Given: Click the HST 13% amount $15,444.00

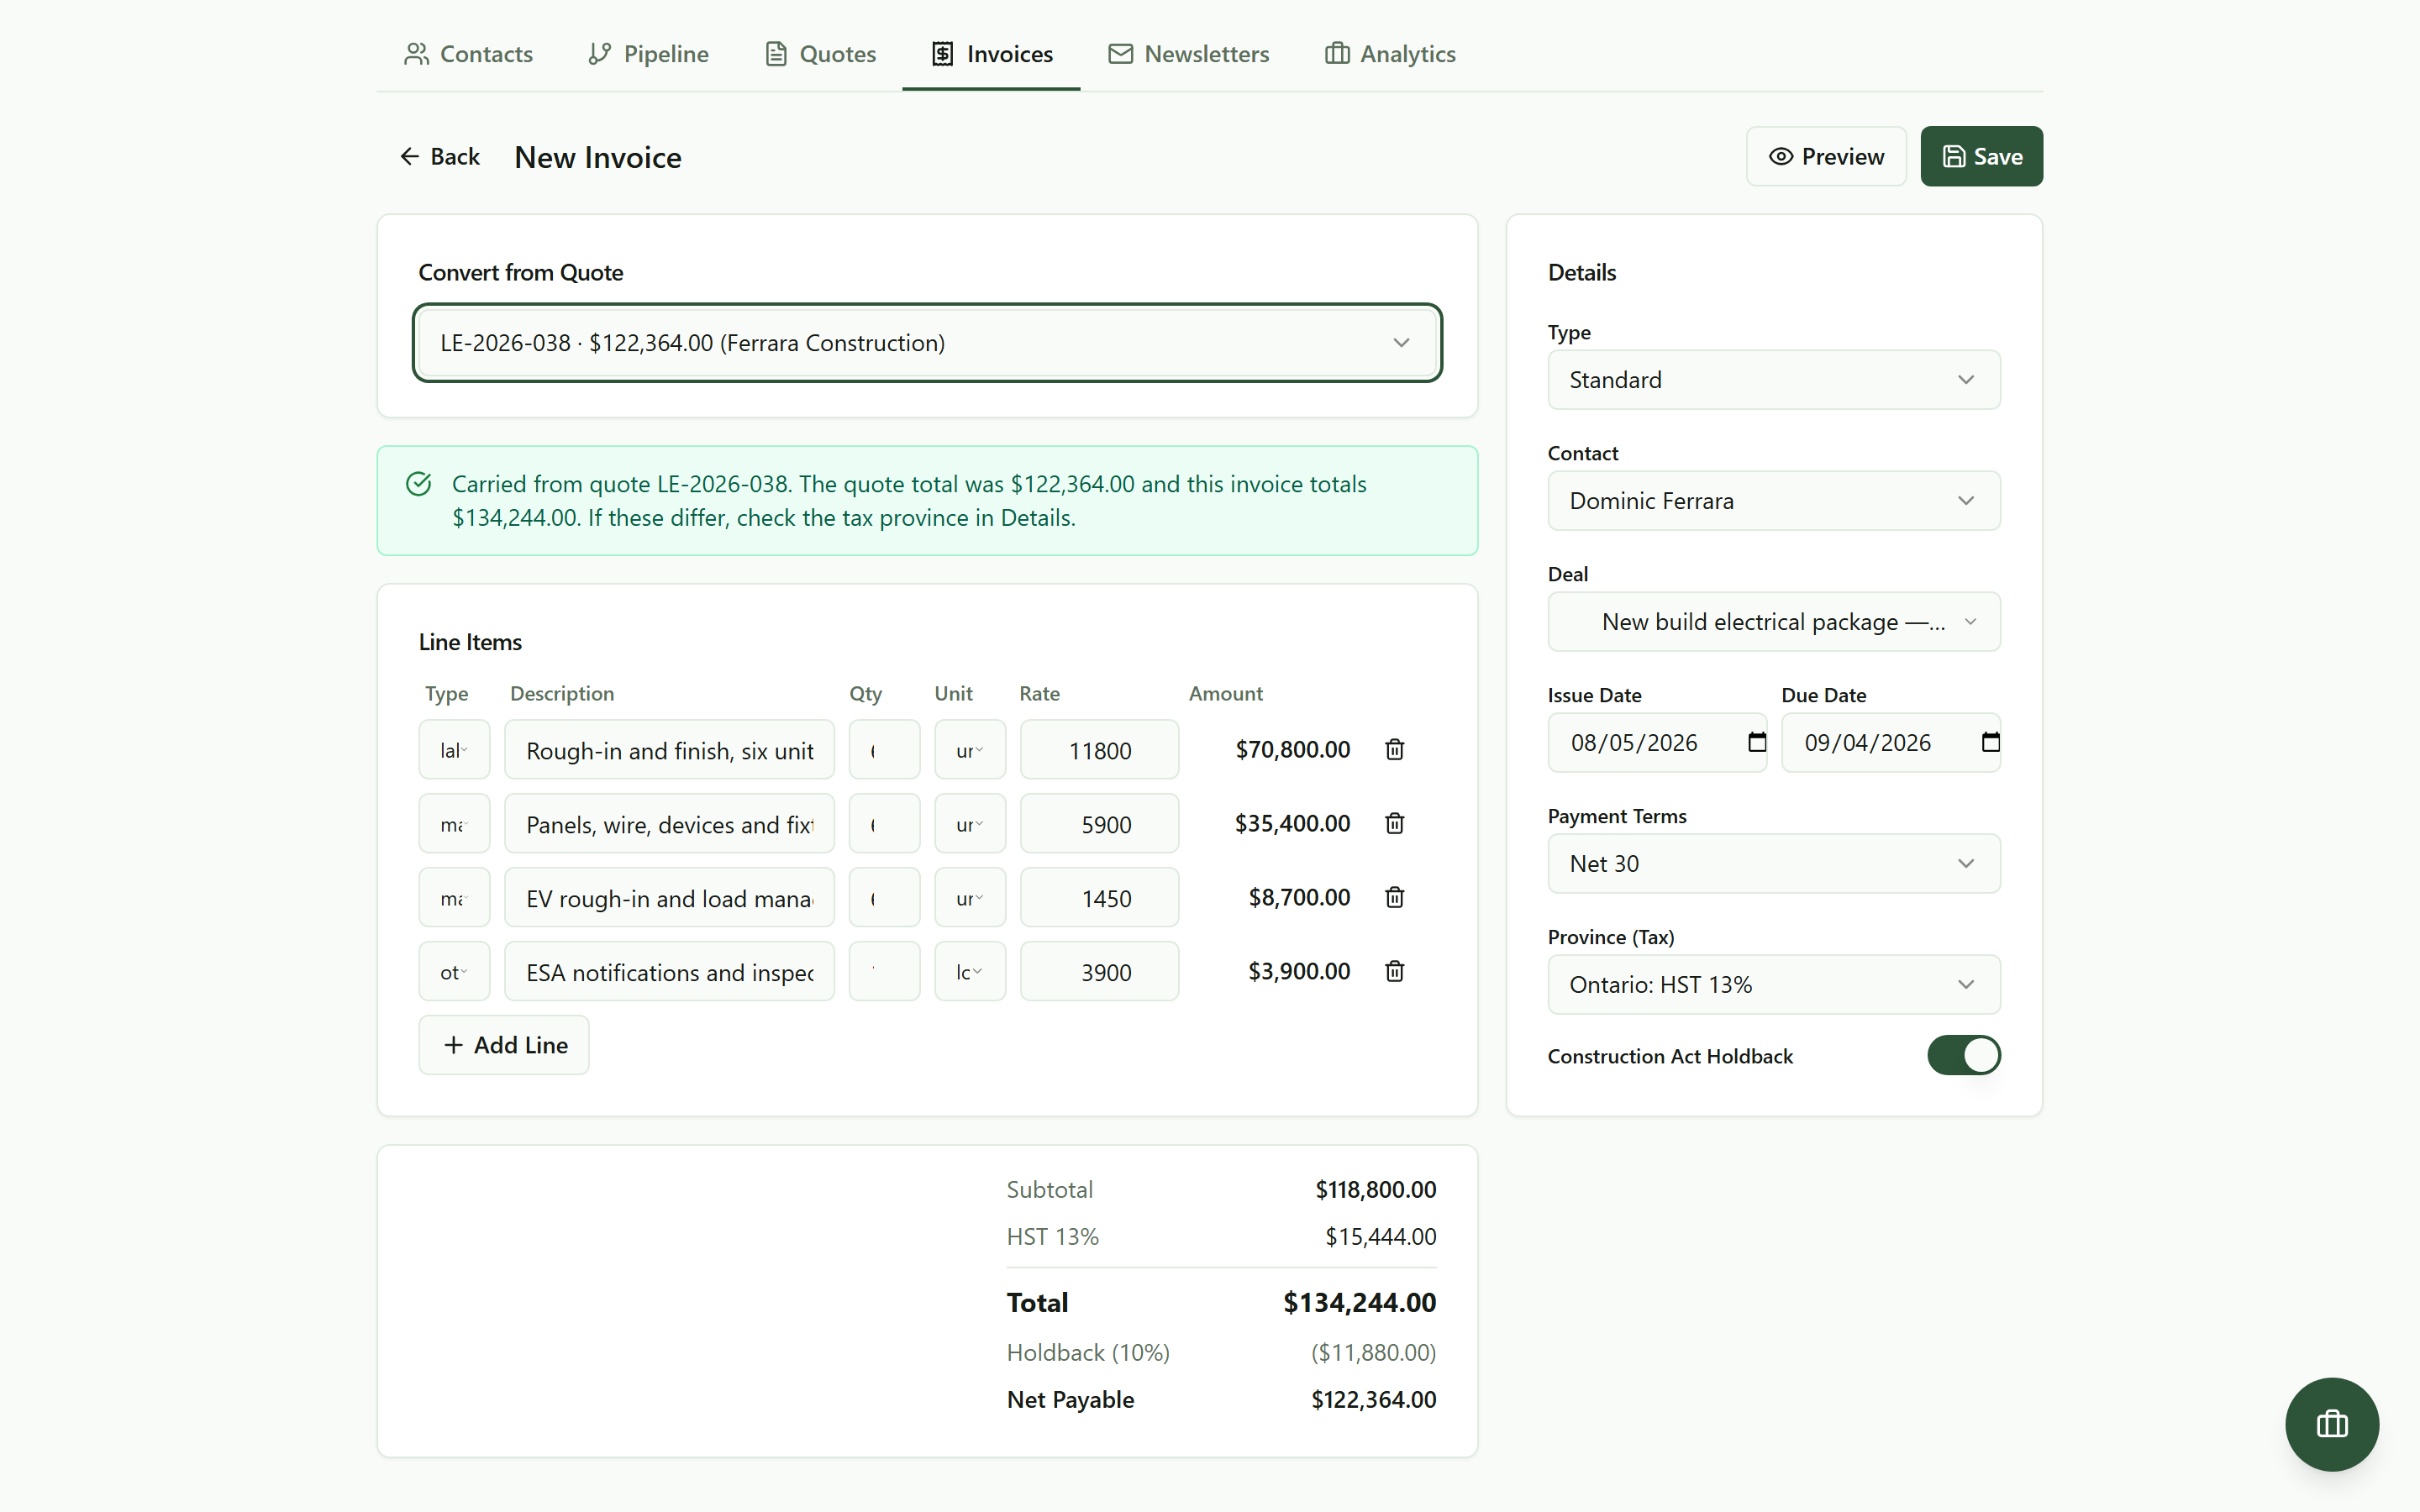Looking at the screenshot, I should tap(1380, 1237).
